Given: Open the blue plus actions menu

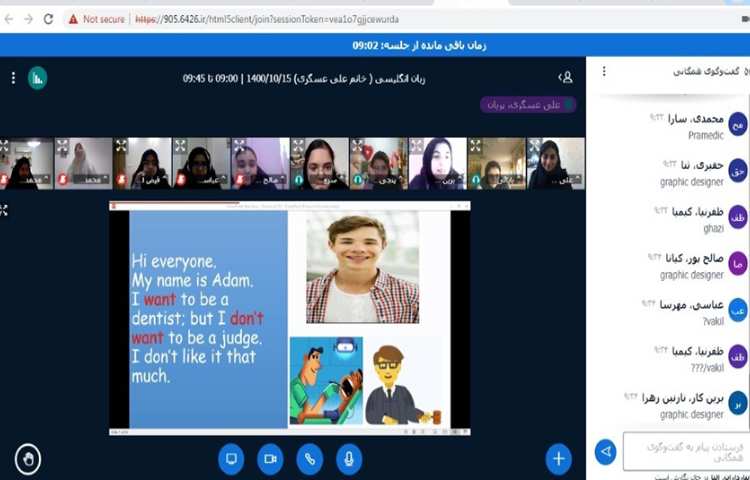Looking at the screenshot, I should click(558, 459).
